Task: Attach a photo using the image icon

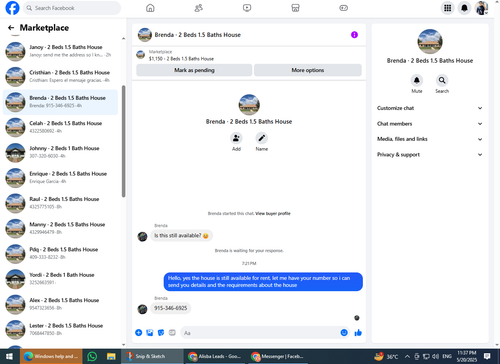Action: click(x=150, y=333)
